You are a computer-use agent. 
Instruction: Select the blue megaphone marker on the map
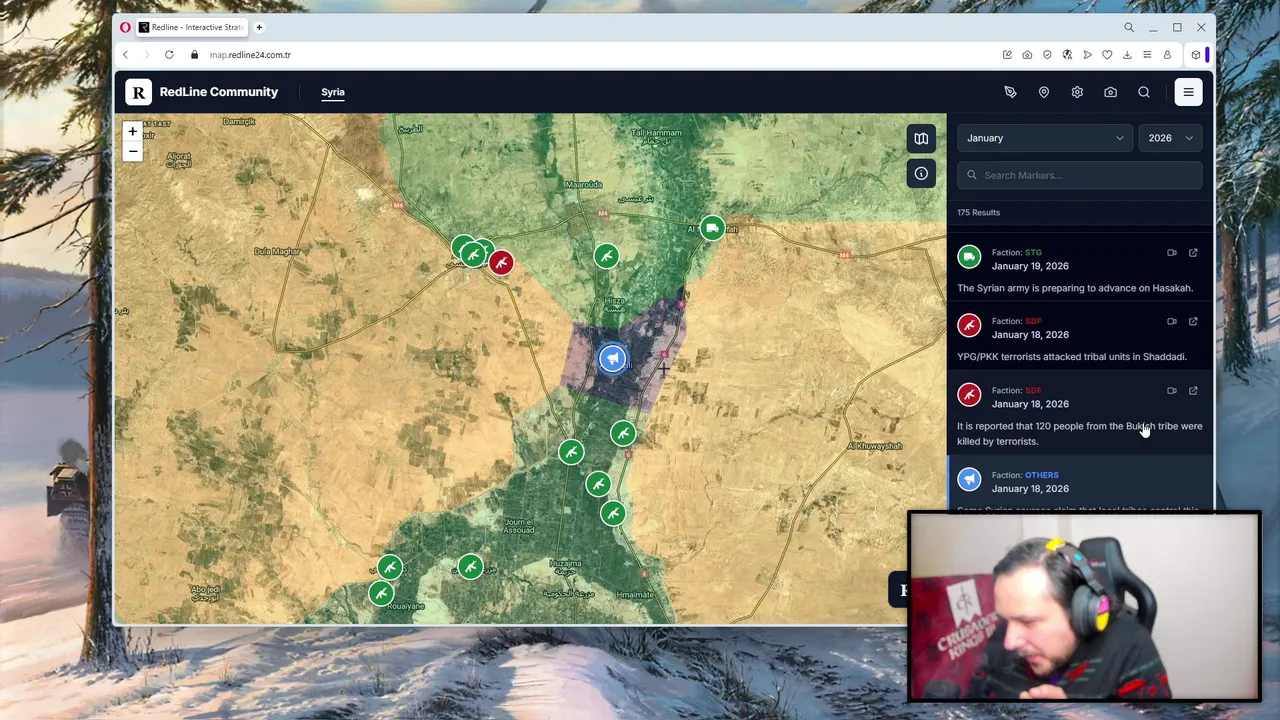click(x=612, y=358)
